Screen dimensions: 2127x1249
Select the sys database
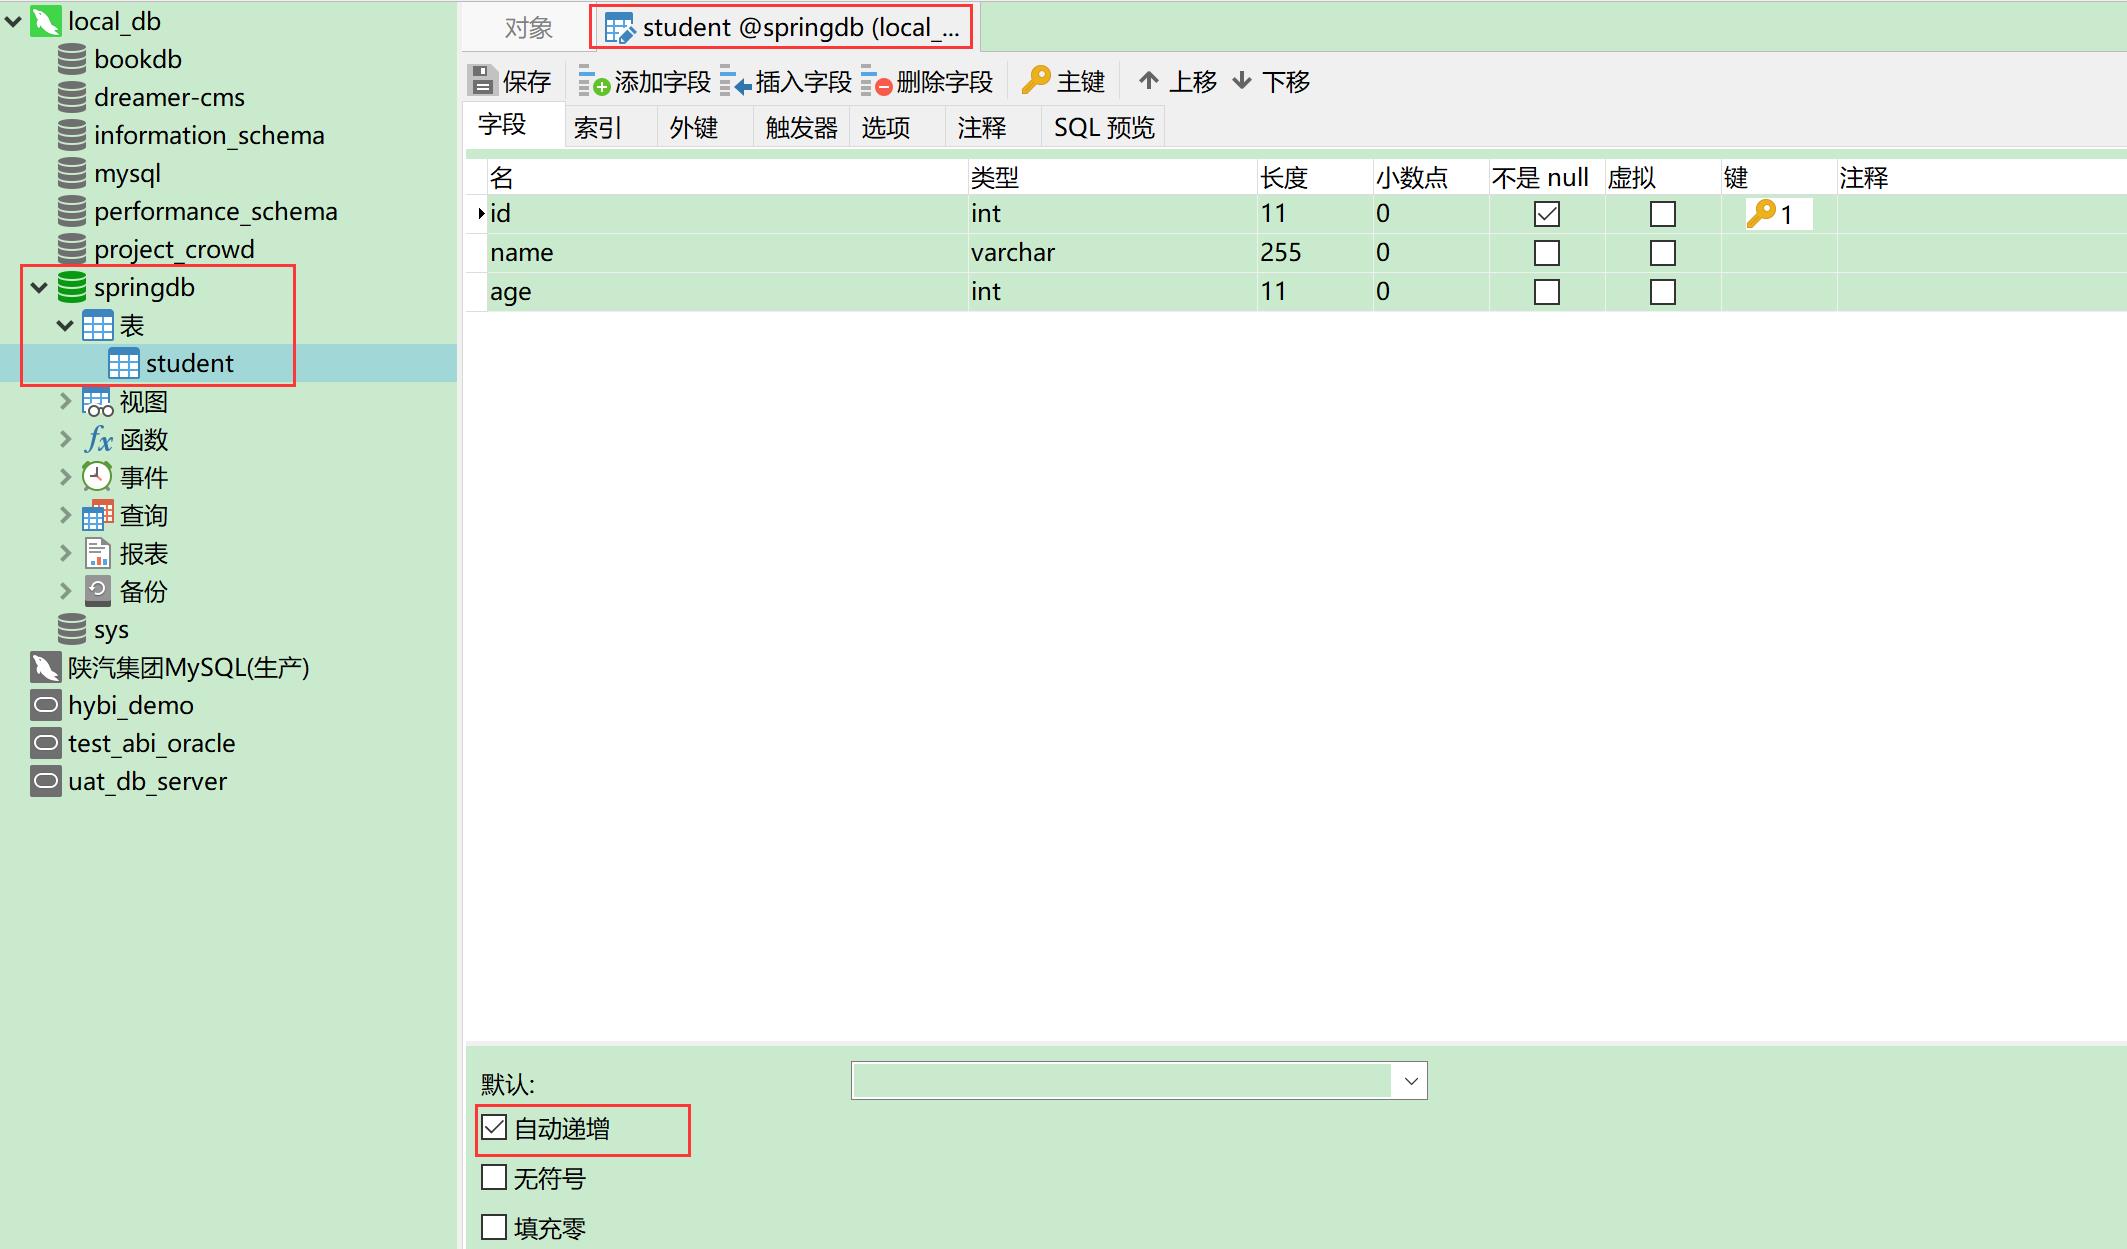point(111,629)
